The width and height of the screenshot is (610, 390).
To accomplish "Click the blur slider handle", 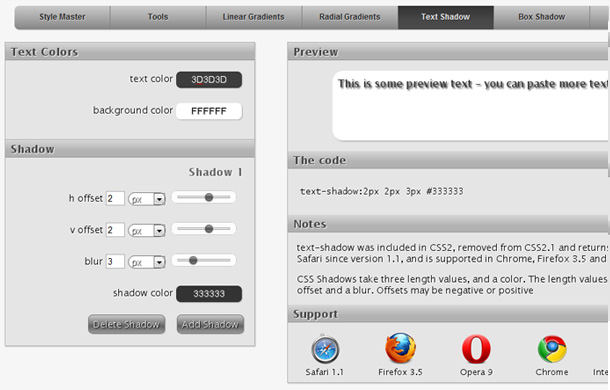I will [193, 260].
